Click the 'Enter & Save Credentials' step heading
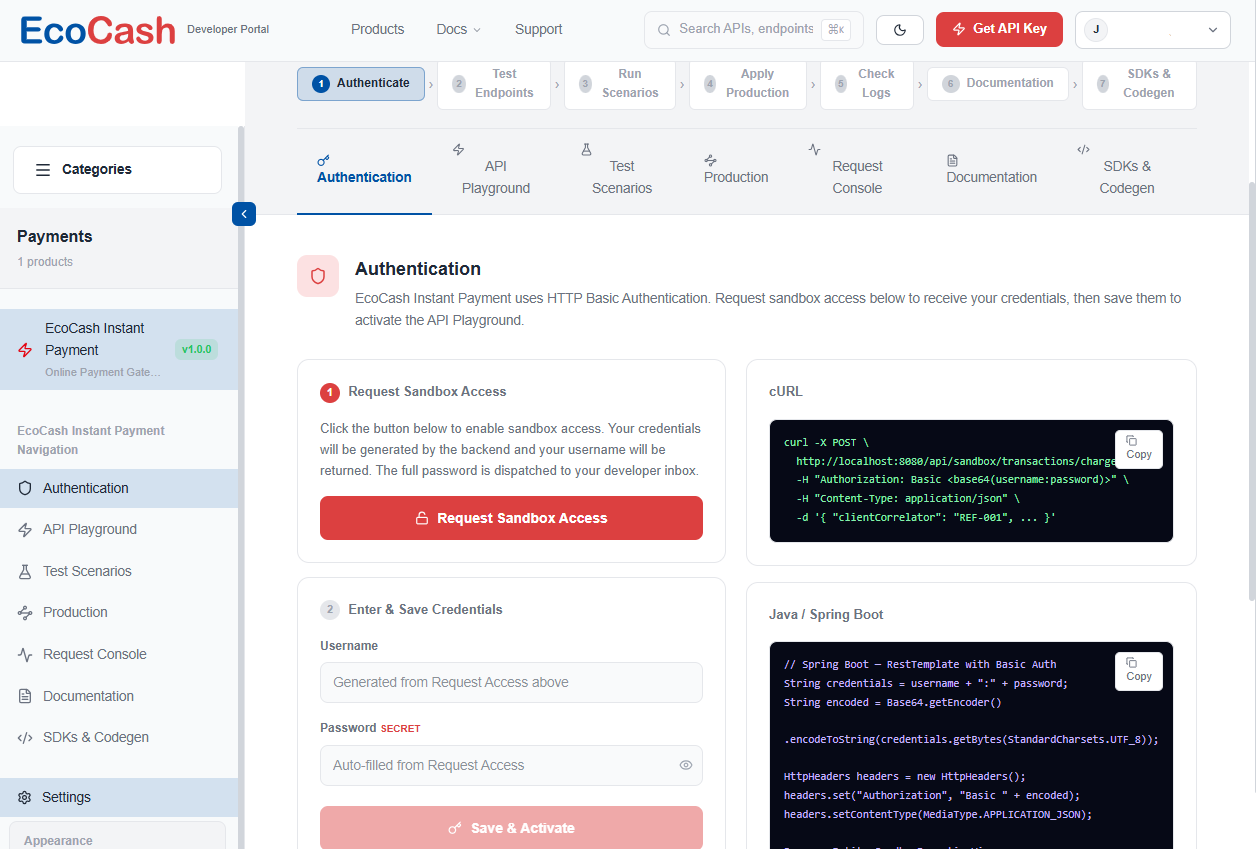 tap(425, 610)
